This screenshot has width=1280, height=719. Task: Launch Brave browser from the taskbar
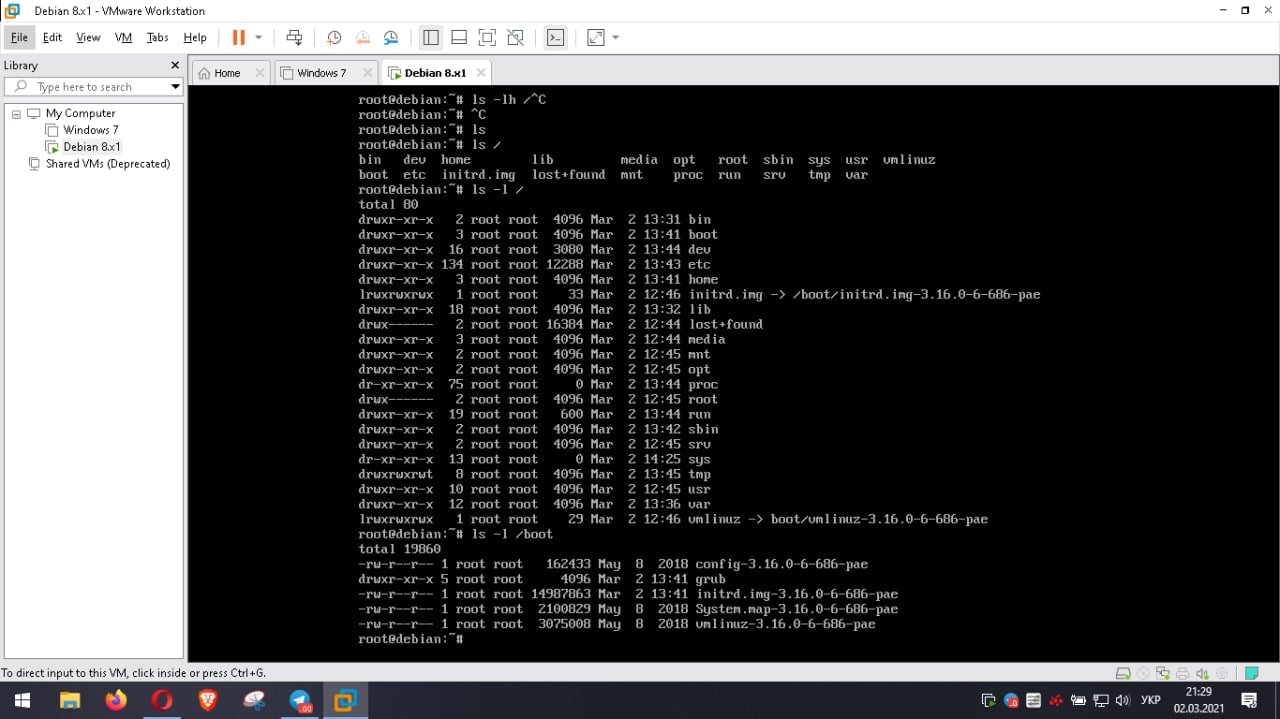pyautogui.click(x=208, y=700)
